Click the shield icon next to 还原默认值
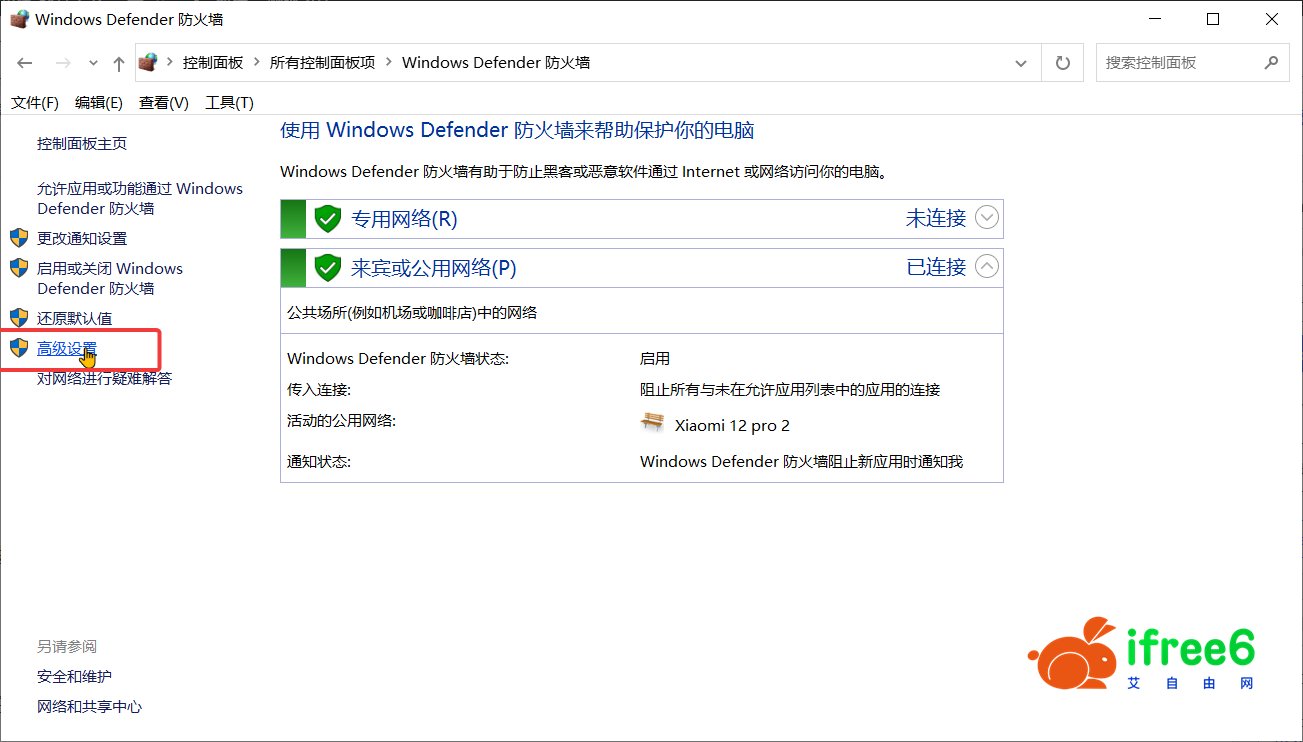1303x742 pixels. [19, 318]
